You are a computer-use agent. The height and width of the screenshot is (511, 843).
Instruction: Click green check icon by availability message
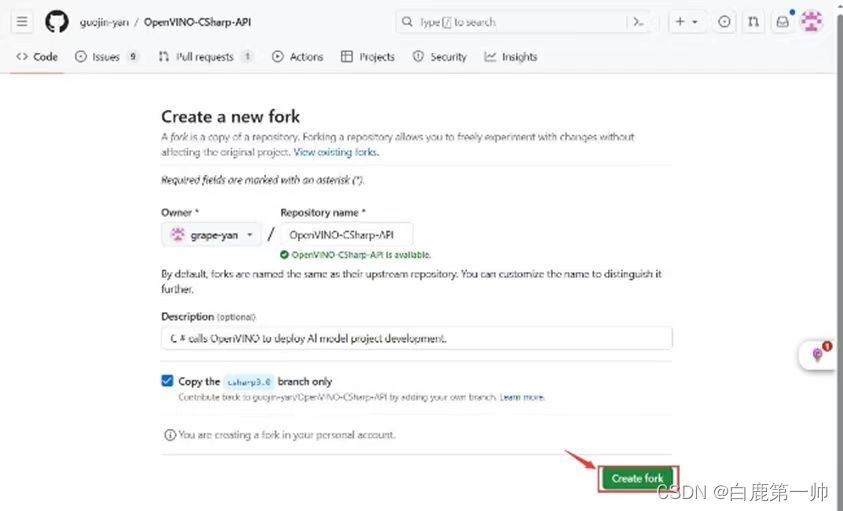[284, 255]
